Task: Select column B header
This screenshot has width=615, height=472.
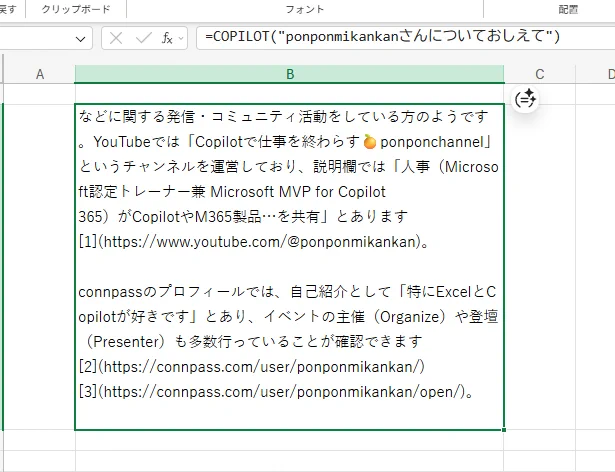Action: click(x=289, y=74)
